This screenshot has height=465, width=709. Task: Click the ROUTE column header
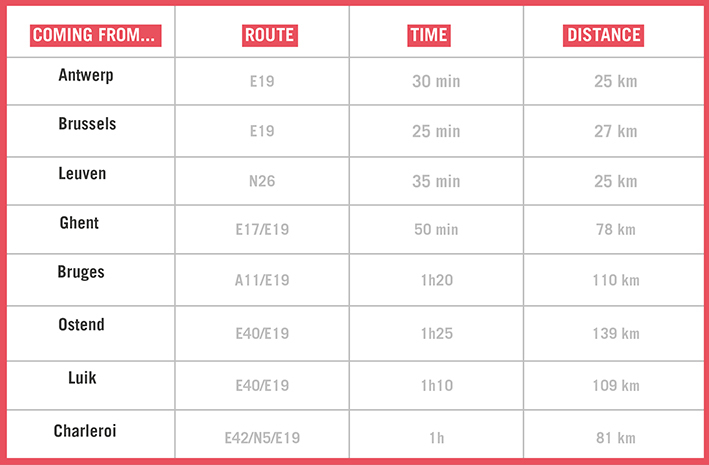pyautogui.click(x=269, y=35)
